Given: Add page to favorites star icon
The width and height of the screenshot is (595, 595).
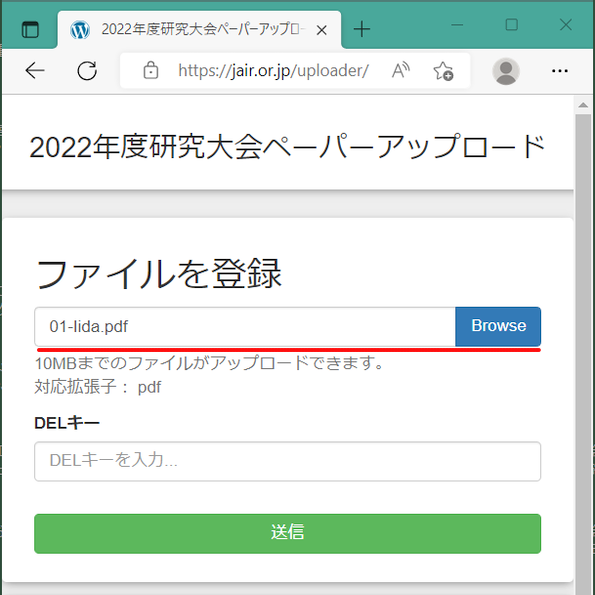Looking at the screenshot, I should point(443,71).
